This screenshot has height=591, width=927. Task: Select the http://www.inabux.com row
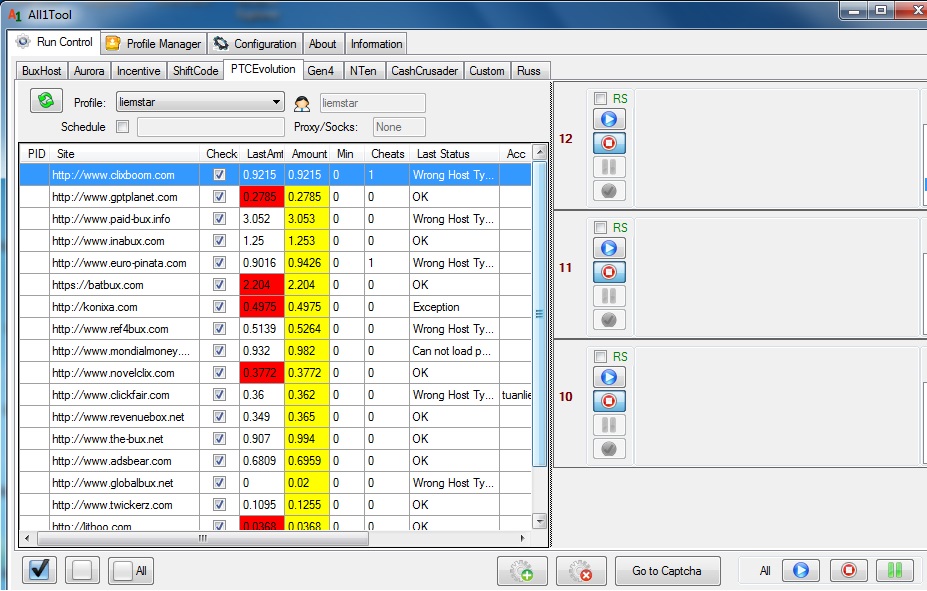(275, 241)
